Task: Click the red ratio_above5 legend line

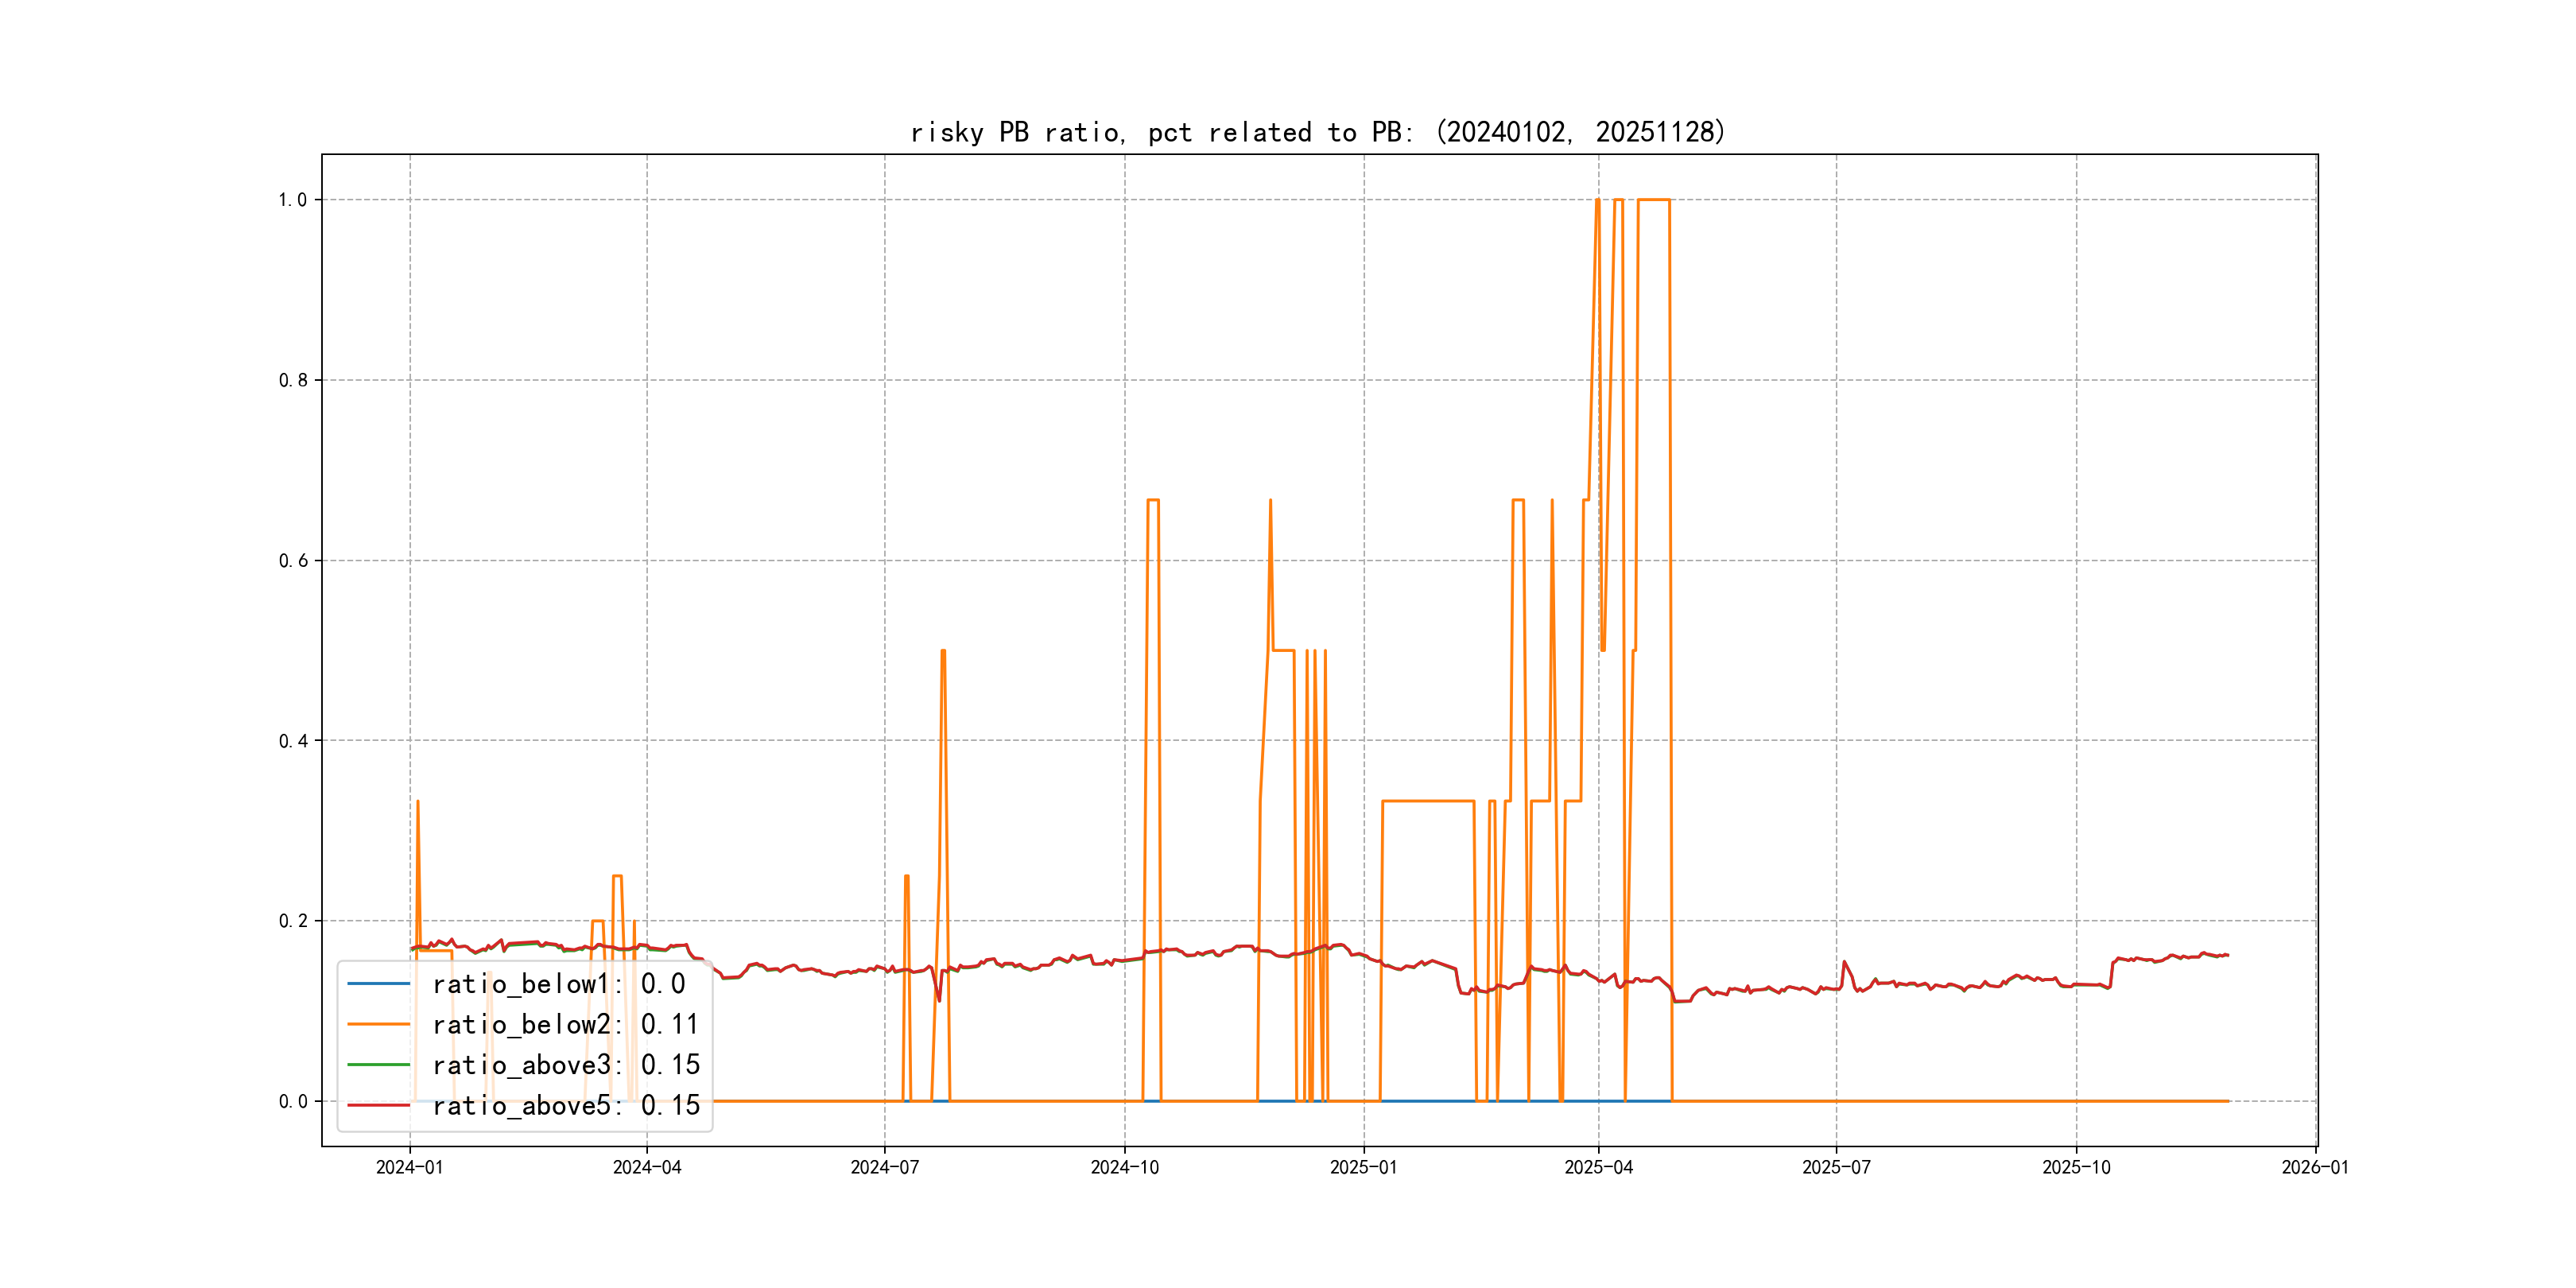Action: click(x=378, y=1105)
